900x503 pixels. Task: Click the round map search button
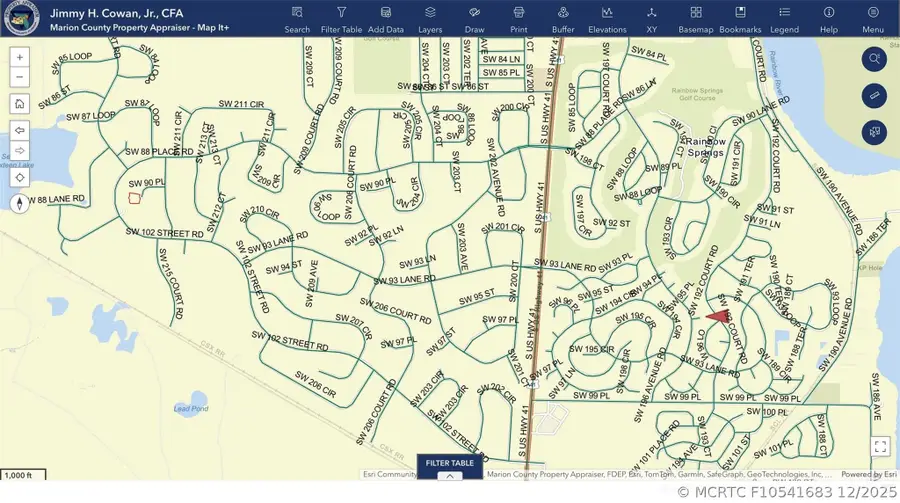(874, 59)
